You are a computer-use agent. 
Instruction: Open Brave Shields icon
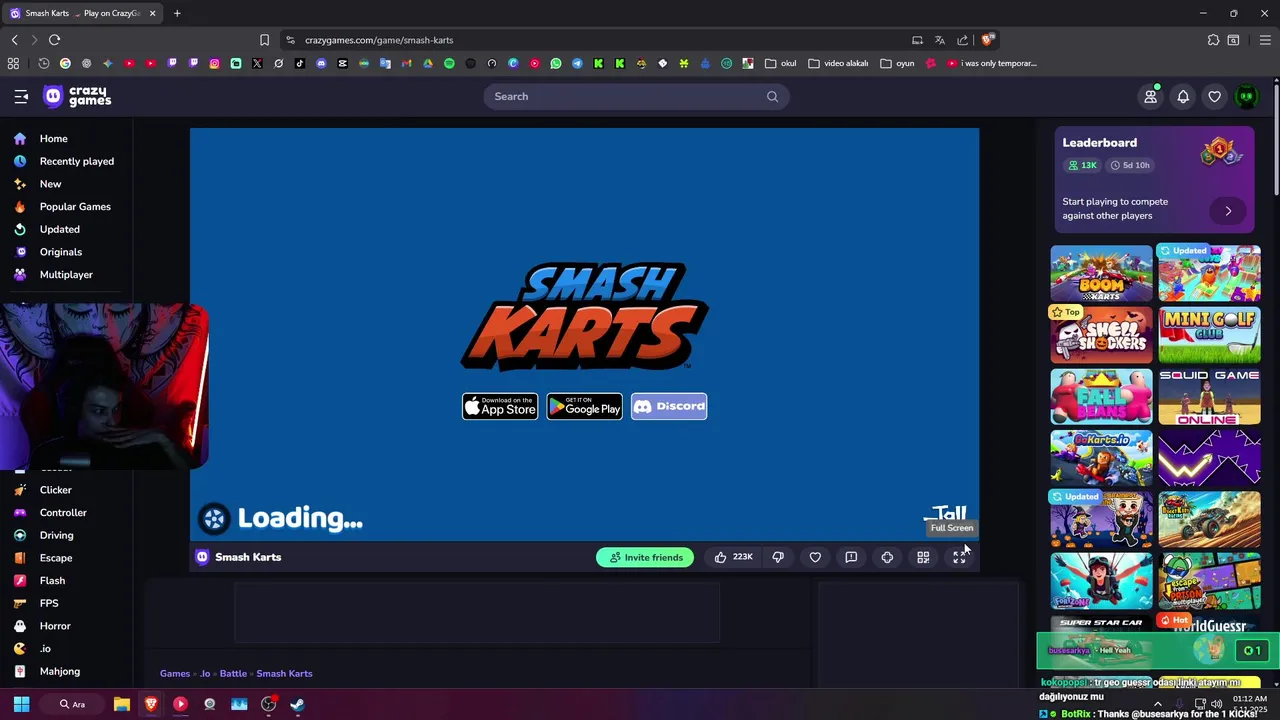coord(987,40)
